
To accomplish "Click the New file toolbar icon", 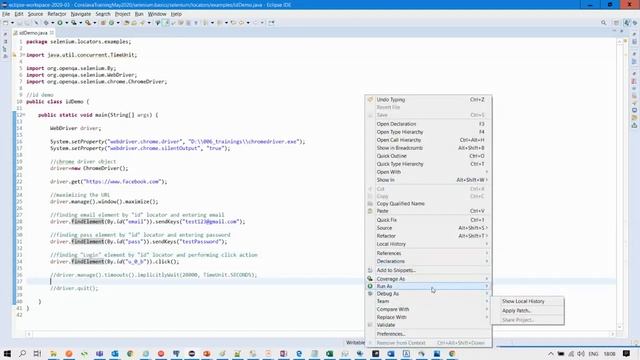I will click(5, 23).
